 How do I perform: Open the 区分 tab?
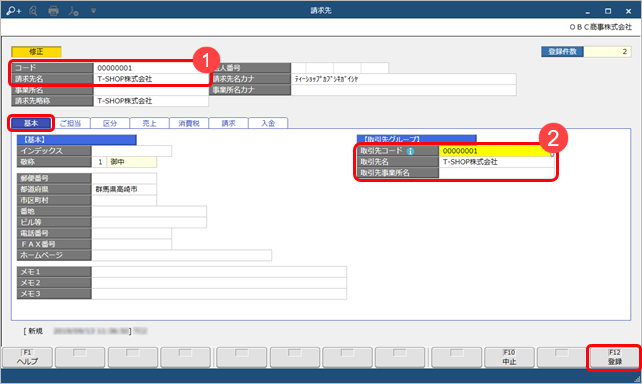point(110,123)
